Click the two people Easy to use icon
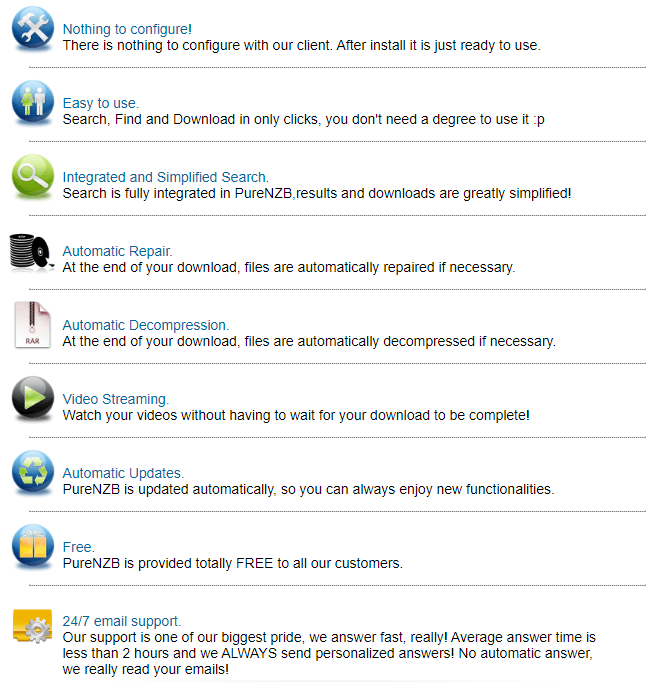 [x=32, y=101]
